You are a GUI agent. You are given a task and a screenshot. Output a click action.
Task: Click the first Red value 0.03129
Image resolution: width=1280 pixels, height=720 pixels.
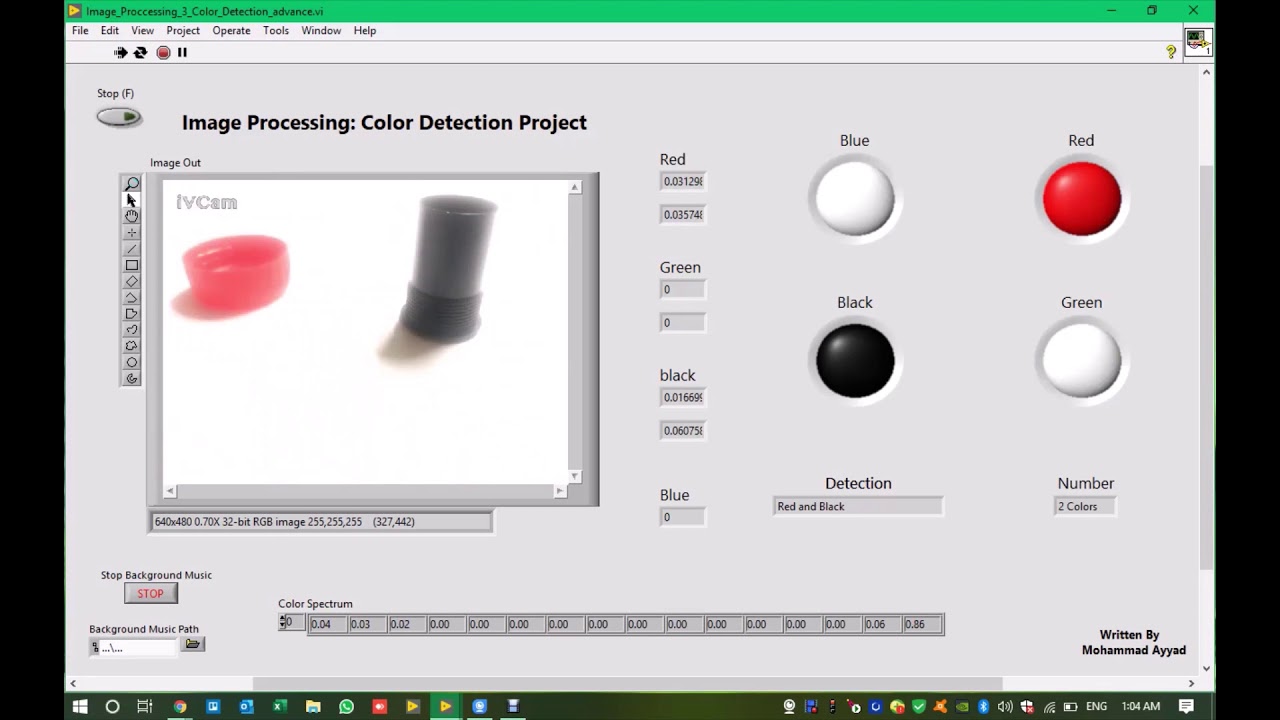(683, 181)
